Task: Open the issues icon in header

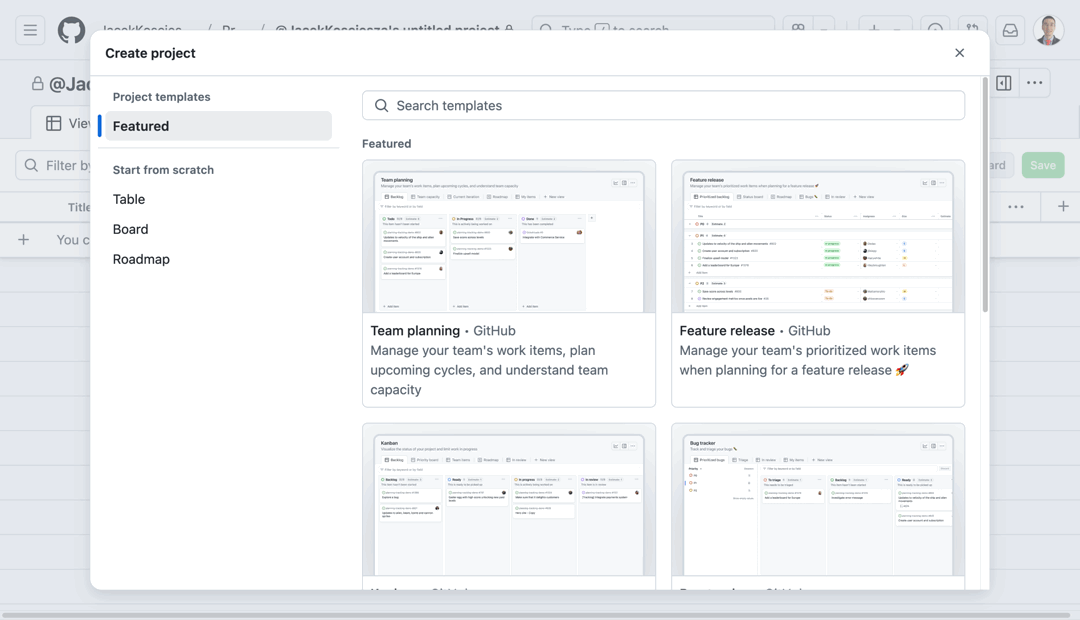Action: point(935,30)
